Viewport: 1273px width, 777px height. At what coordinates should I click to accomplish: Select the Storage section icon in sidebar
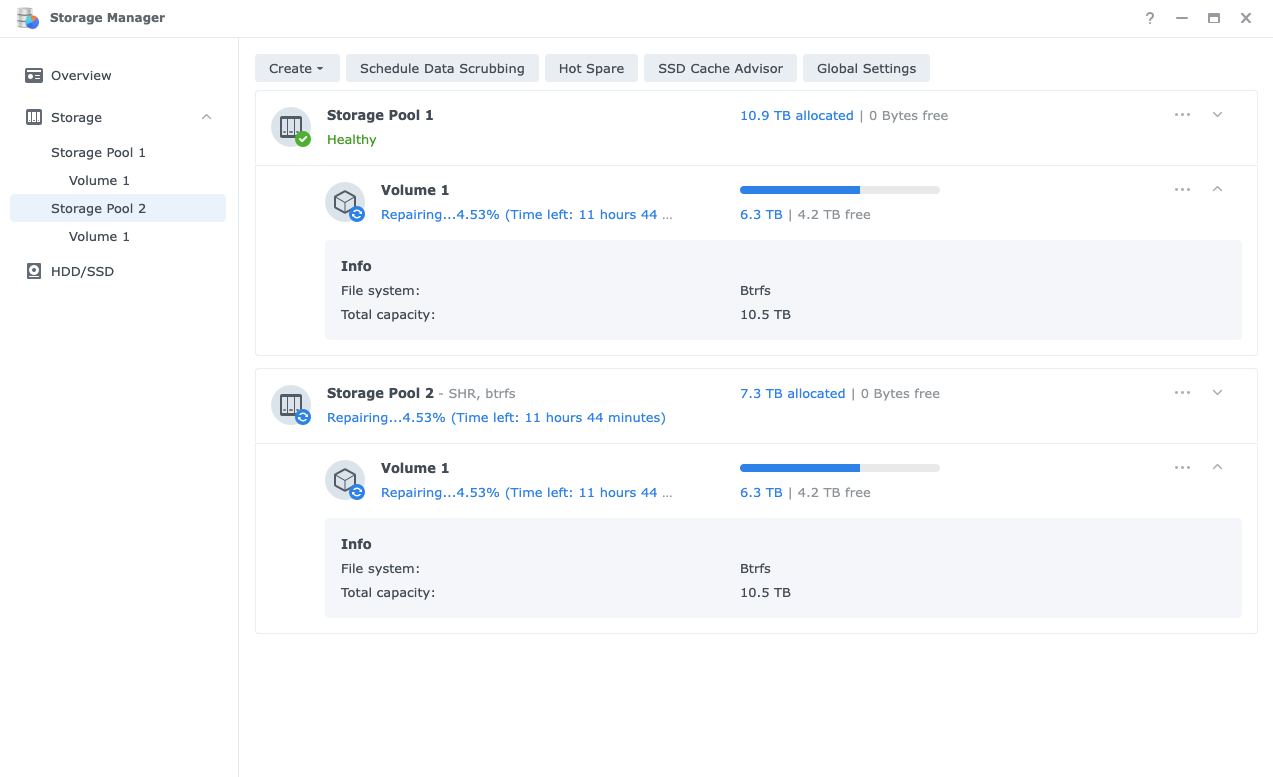point(34,117)
